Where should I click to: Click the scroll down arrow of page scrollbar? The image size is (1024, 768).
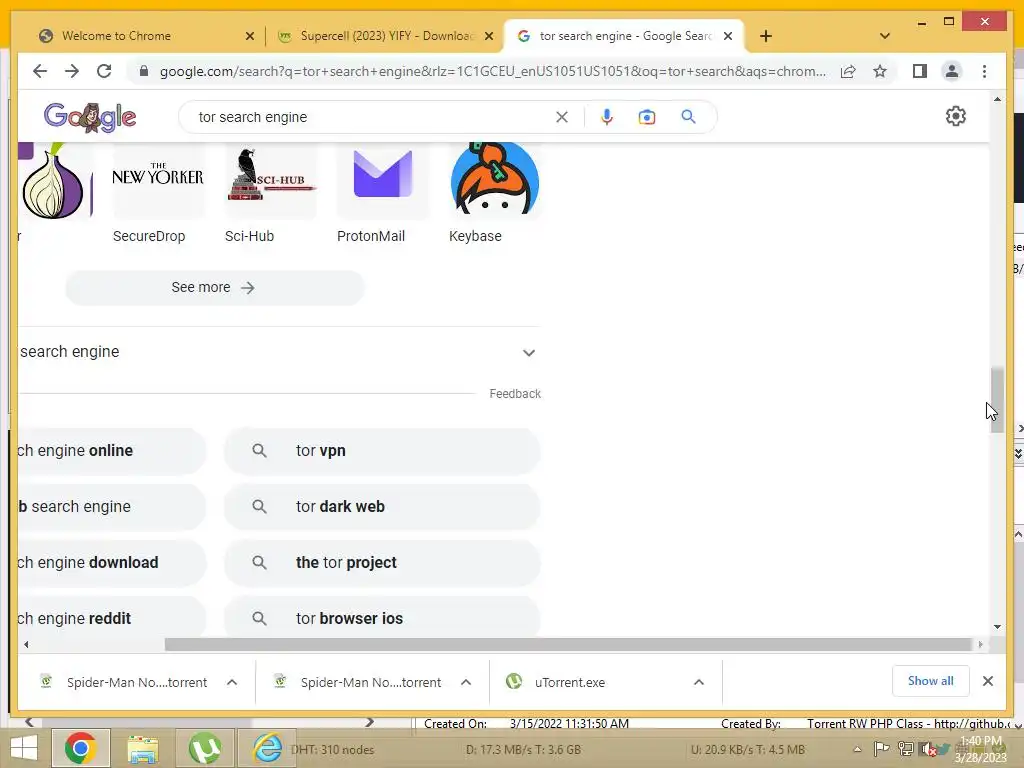pyautogui.click(x=997, y=627)
